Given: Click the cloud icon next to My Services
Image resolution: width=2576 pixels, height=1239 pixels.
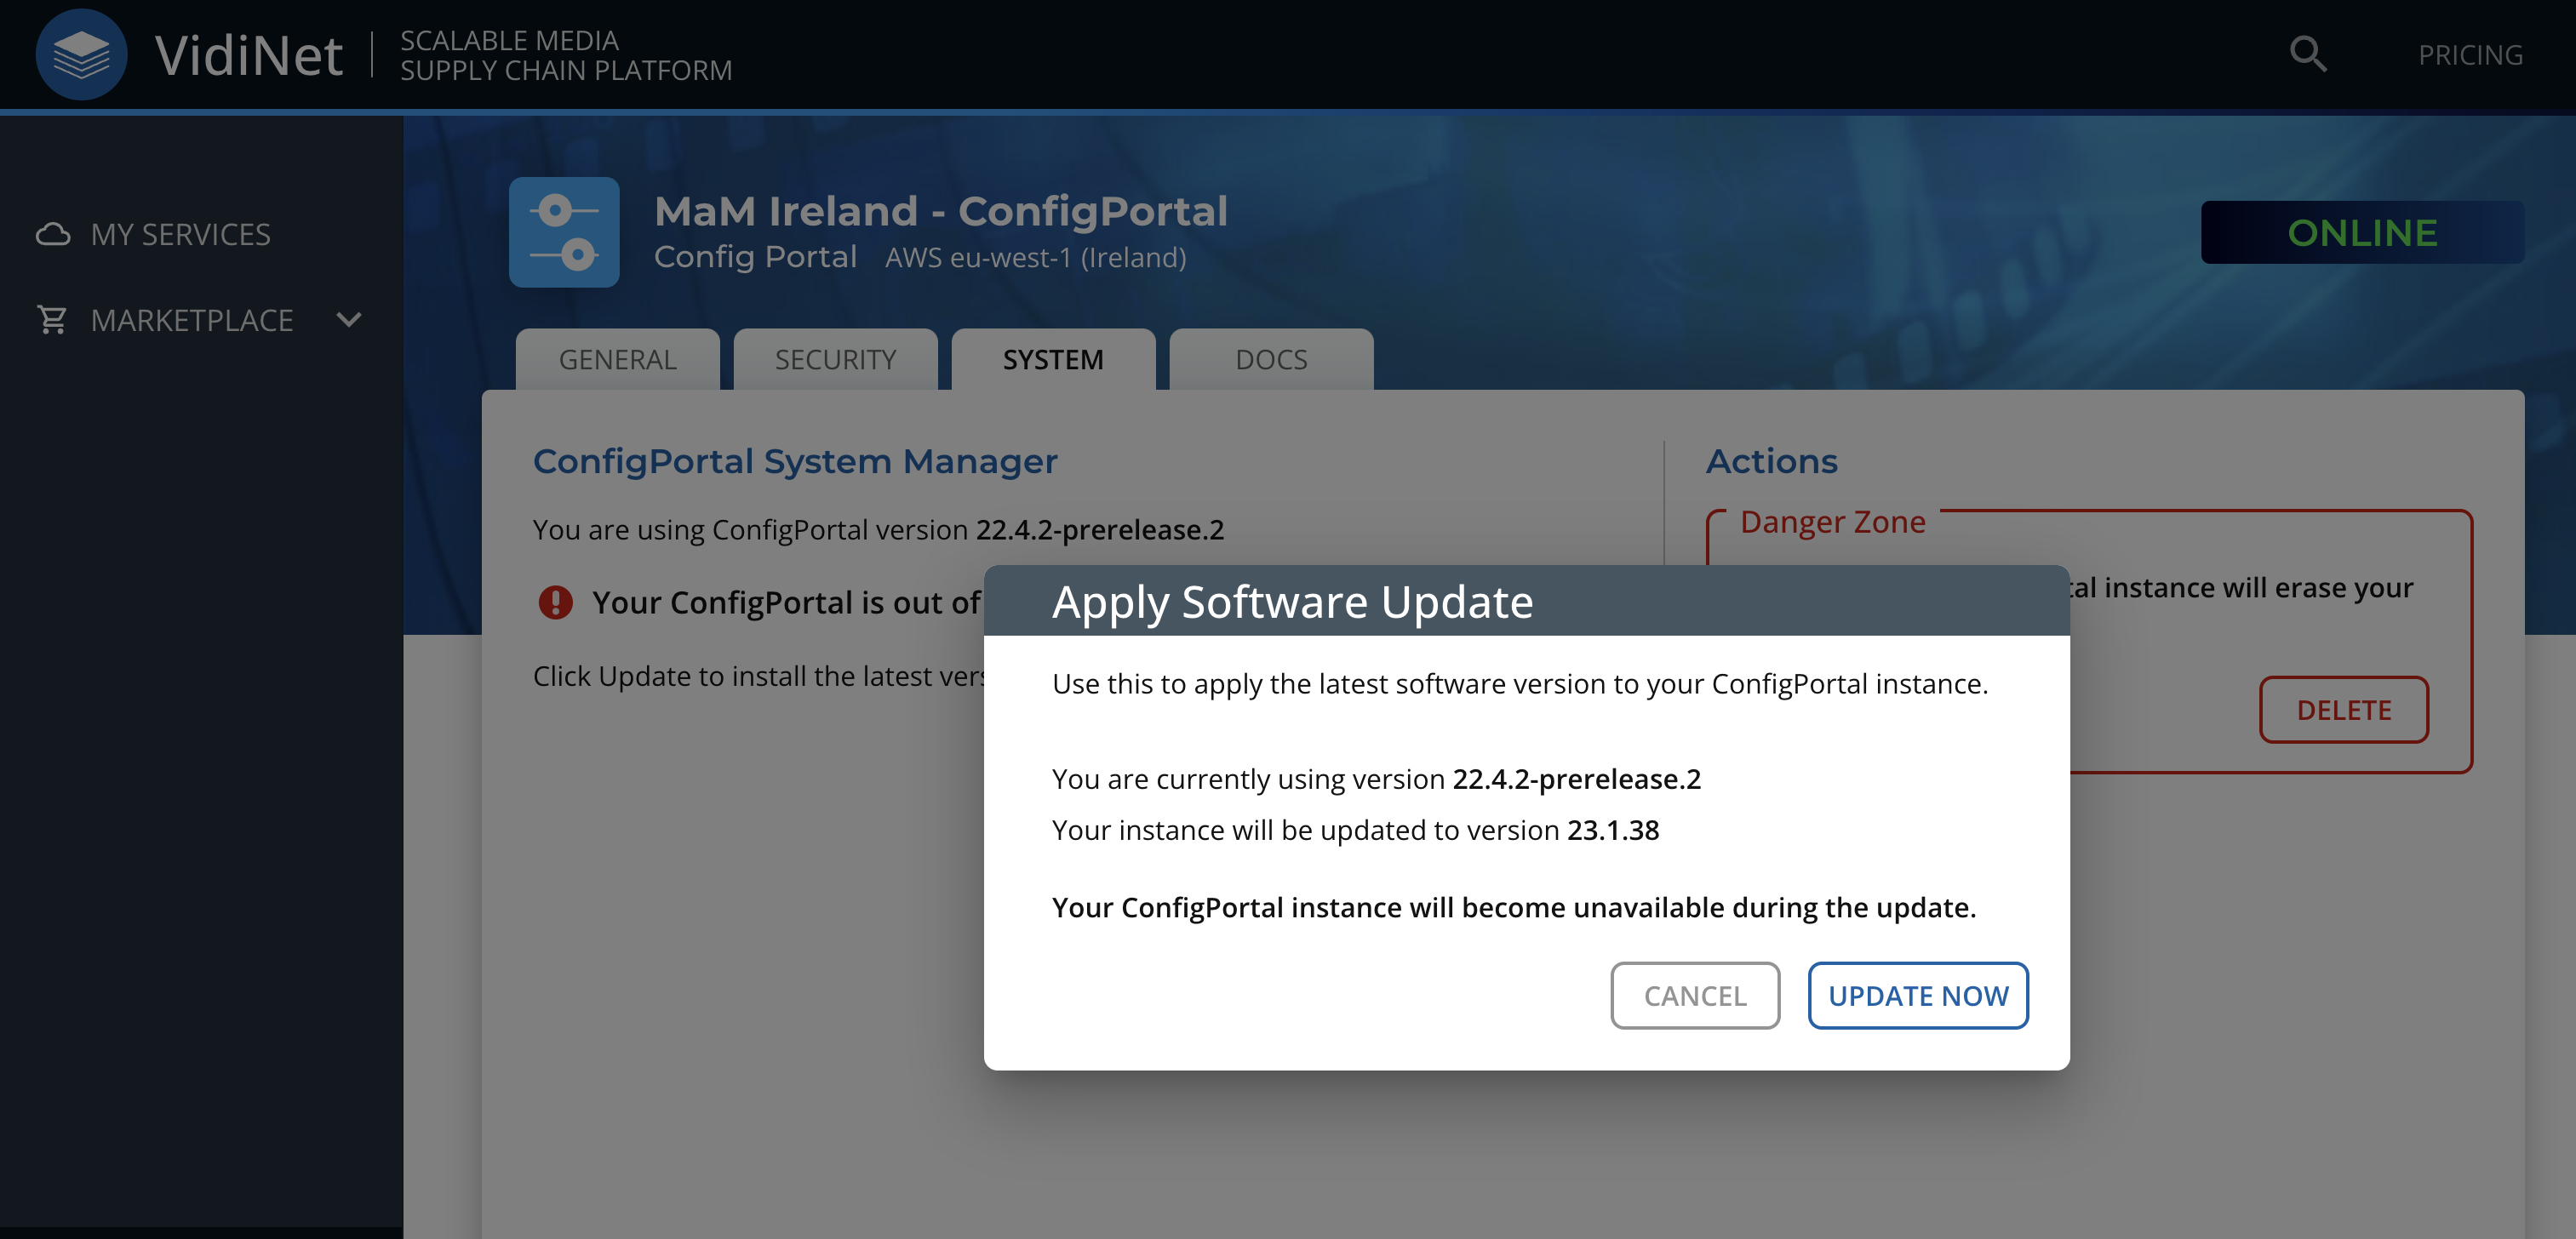Looking at the screenshot, I should pyautogui.click(x=53, y=234).
